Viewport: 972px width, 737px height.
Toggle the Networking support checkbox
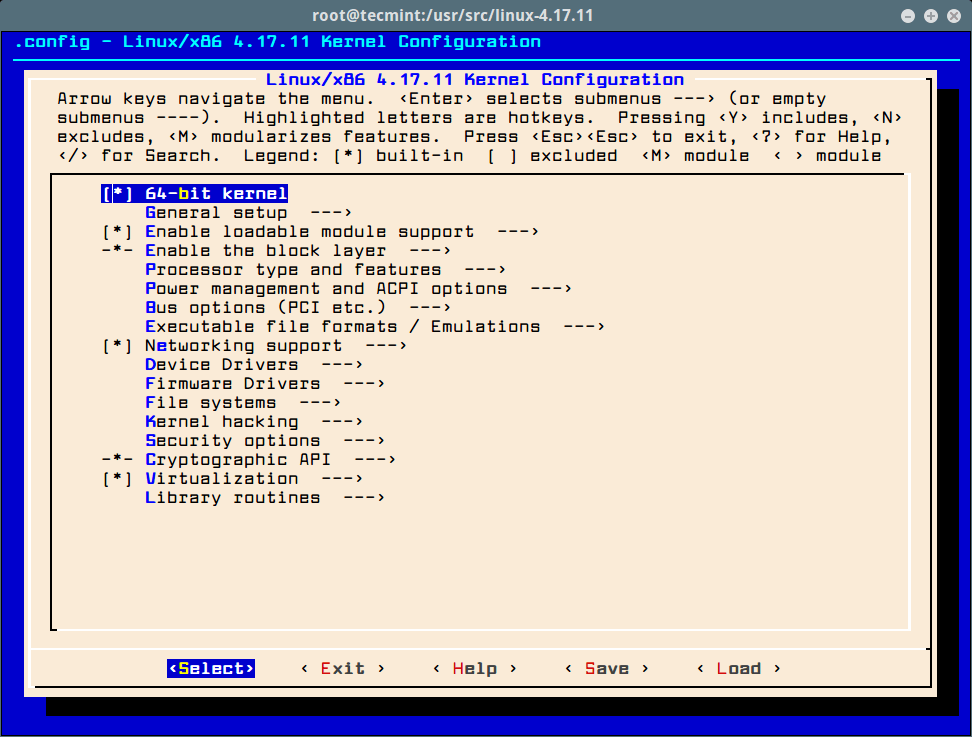coord(117,346)
